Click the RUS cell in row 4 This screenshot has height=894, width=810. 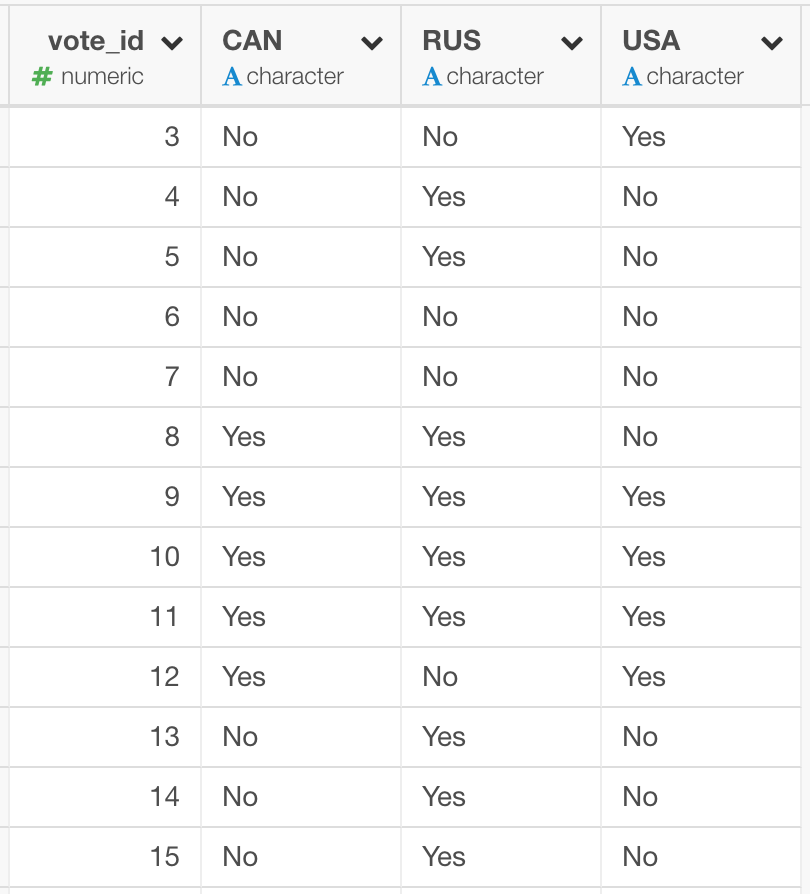click(x=501, y=197)
